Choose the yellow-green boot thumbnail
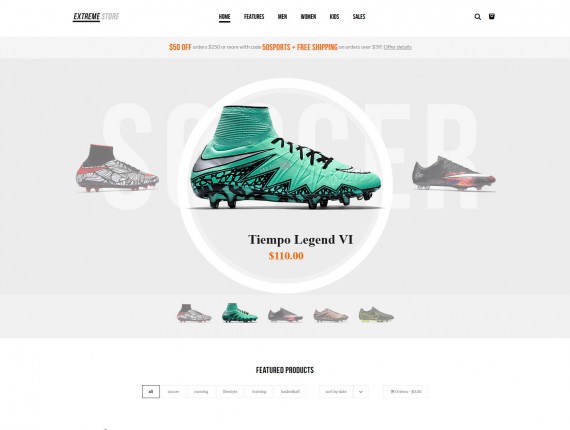570x430 pixels. tap(376, 314)
